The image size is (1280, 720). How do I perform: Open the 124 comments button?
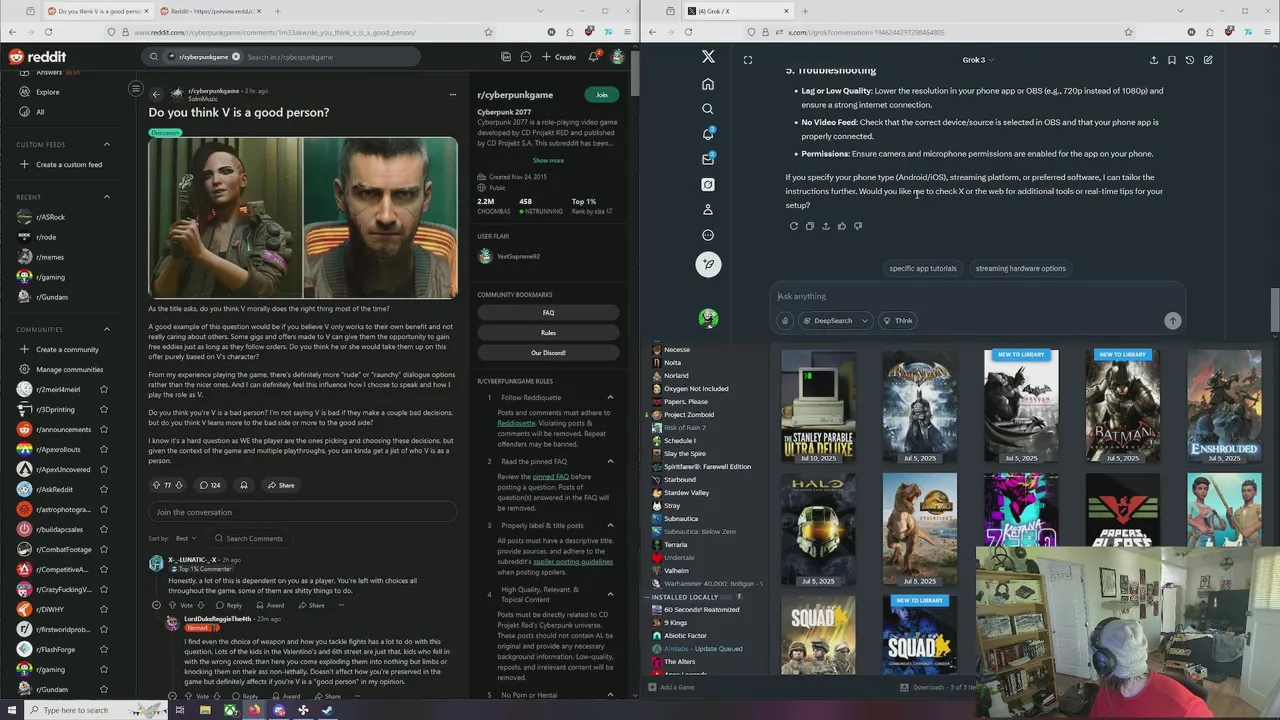tap(209, 485)
